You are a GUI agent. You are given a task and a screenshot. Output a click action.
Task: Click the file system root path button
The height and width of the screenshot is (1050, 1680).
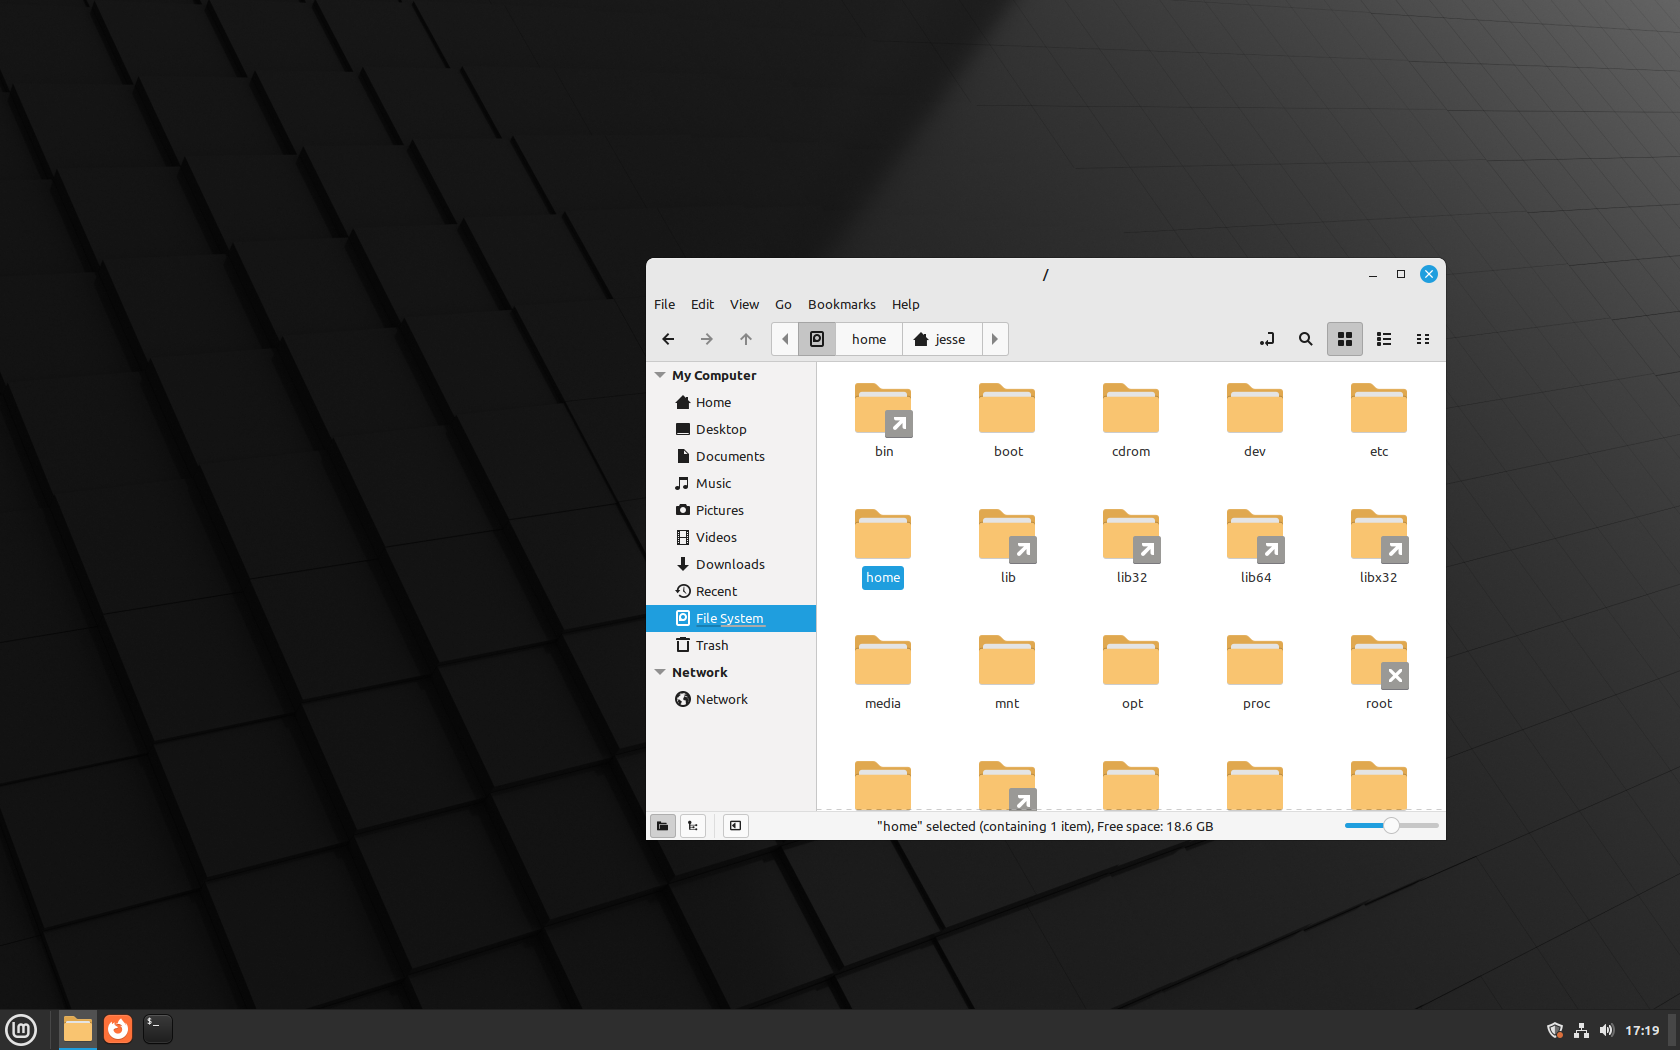817,339
